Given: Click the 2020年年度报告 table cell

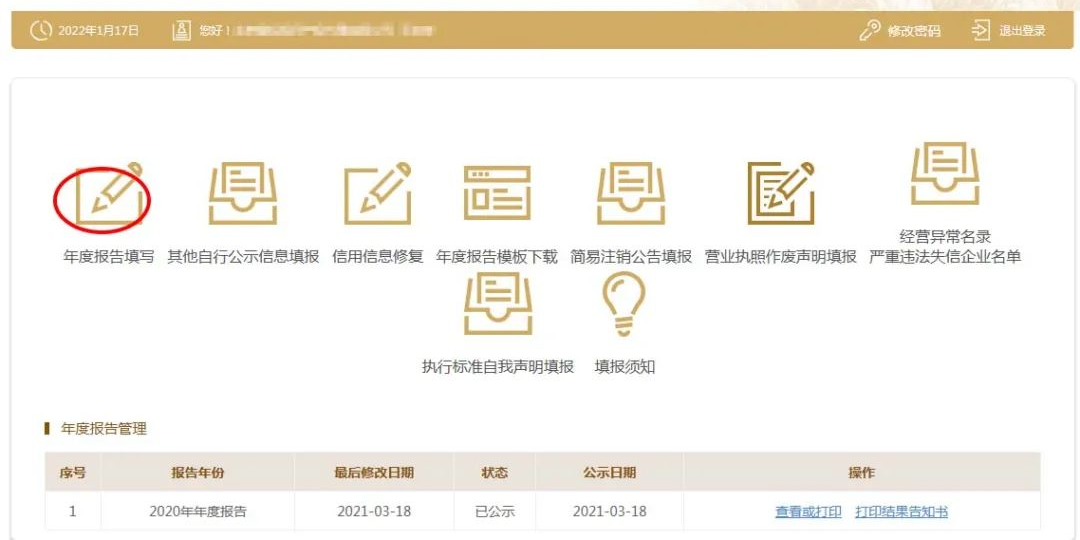Looking at the screenshot, I should pyautogui.click(x=197, y=512).
